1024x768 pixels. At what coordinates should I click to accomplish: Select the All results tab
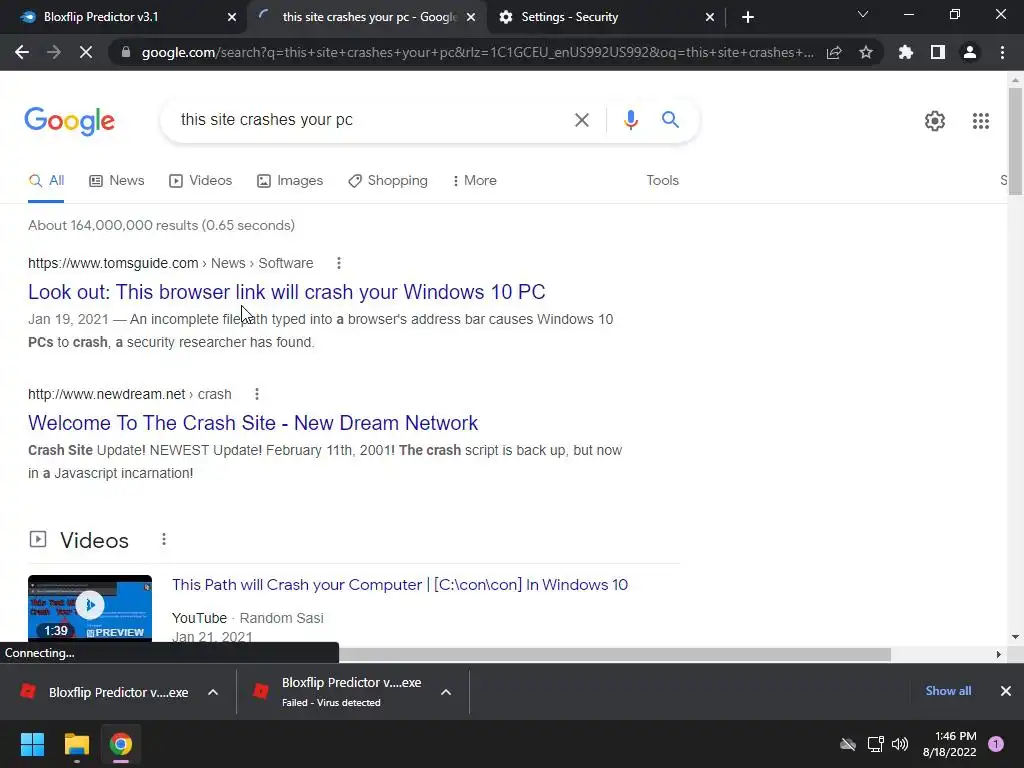[46, 181]
